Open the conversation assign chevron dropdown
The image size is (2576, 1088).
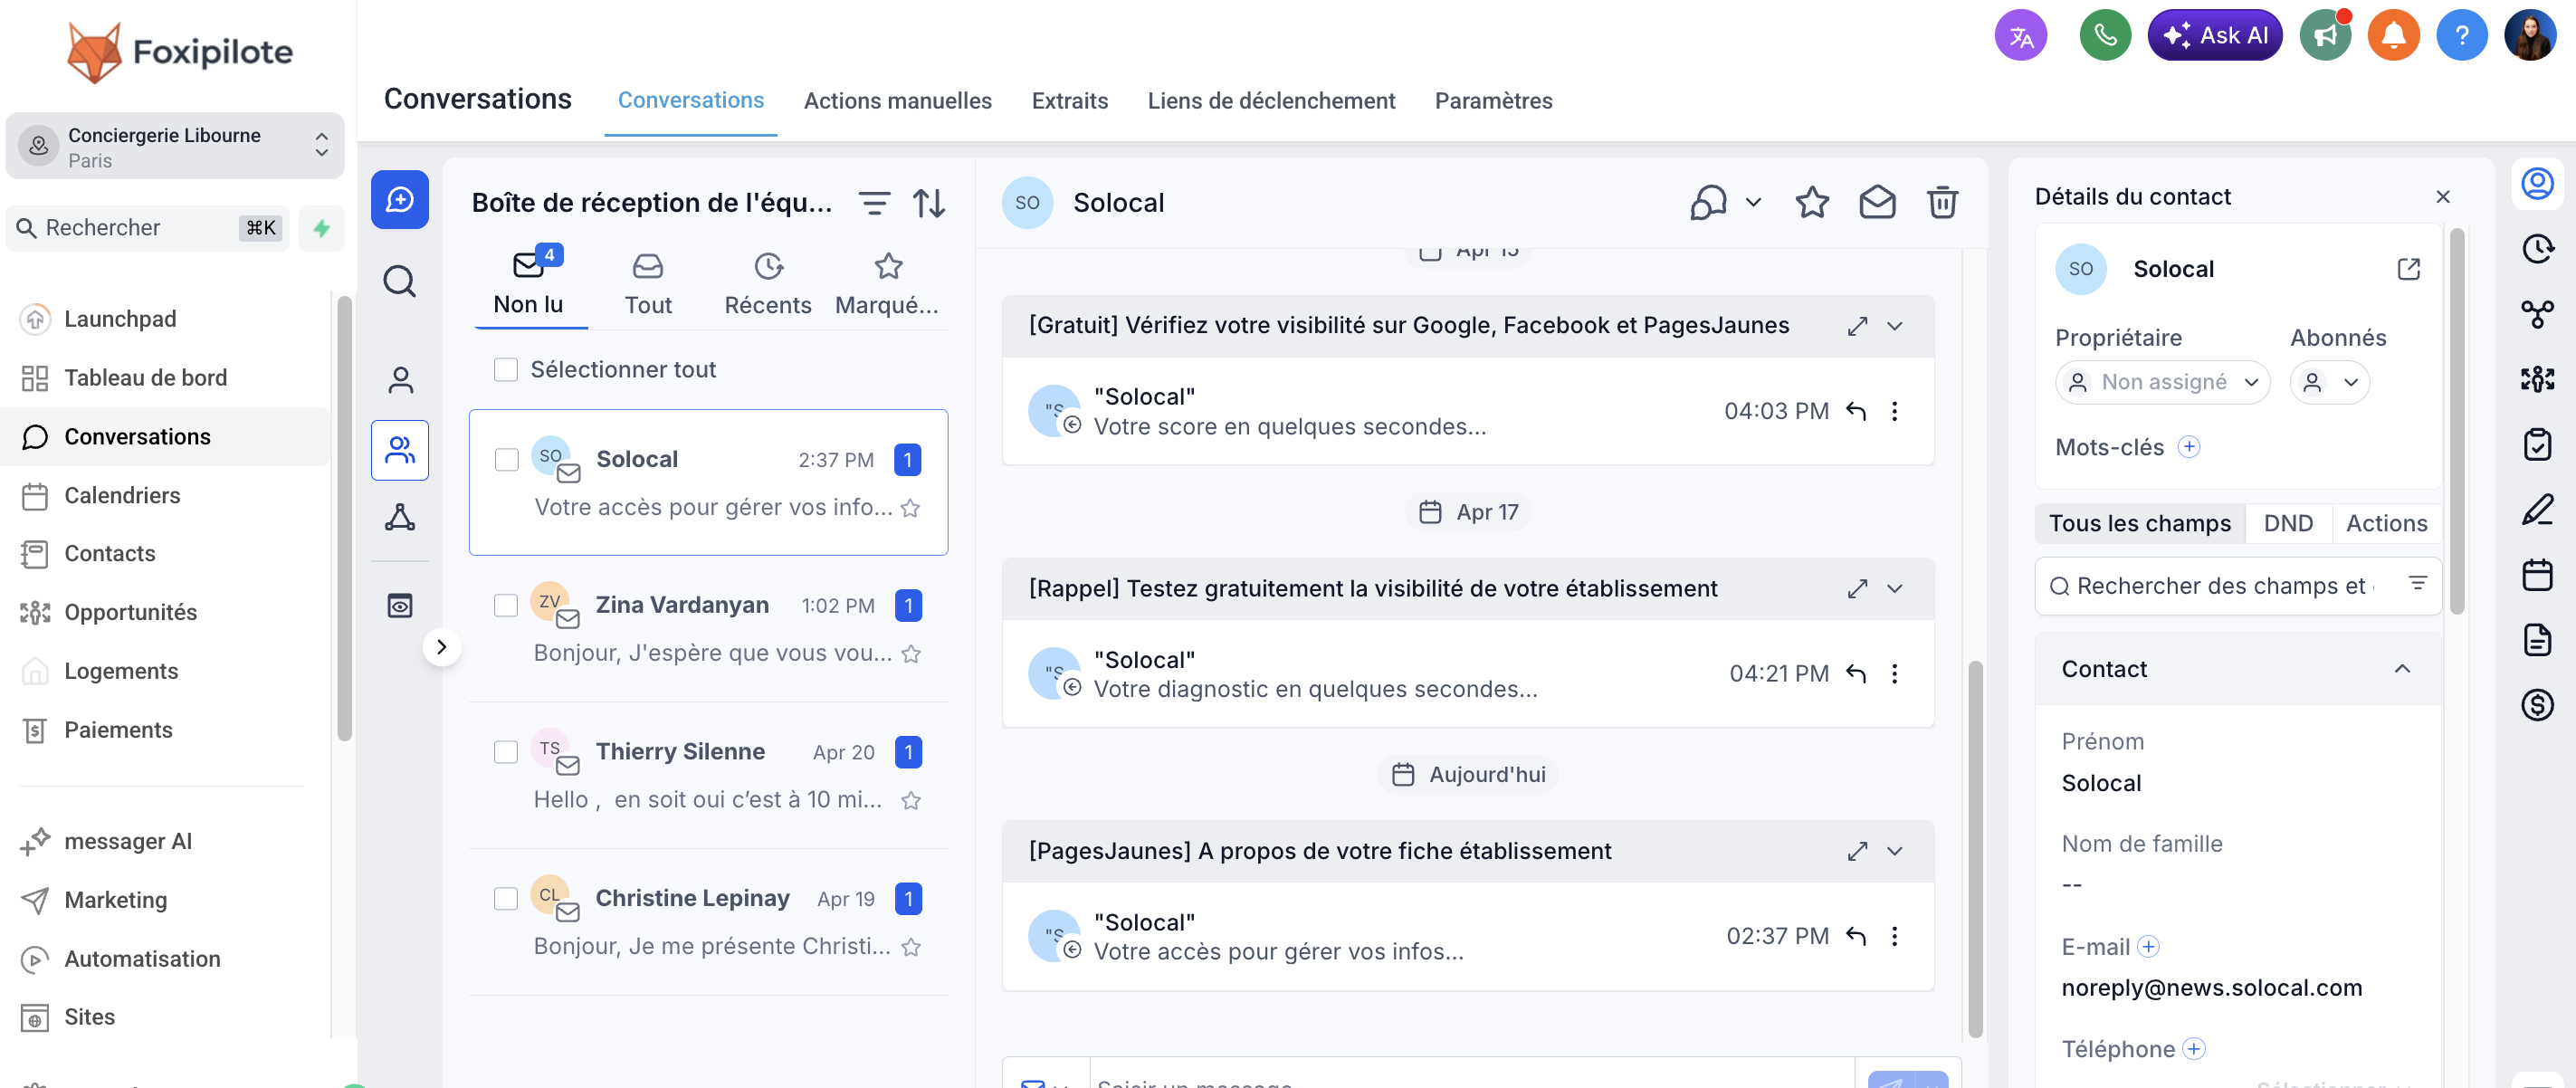point(1753,203)
